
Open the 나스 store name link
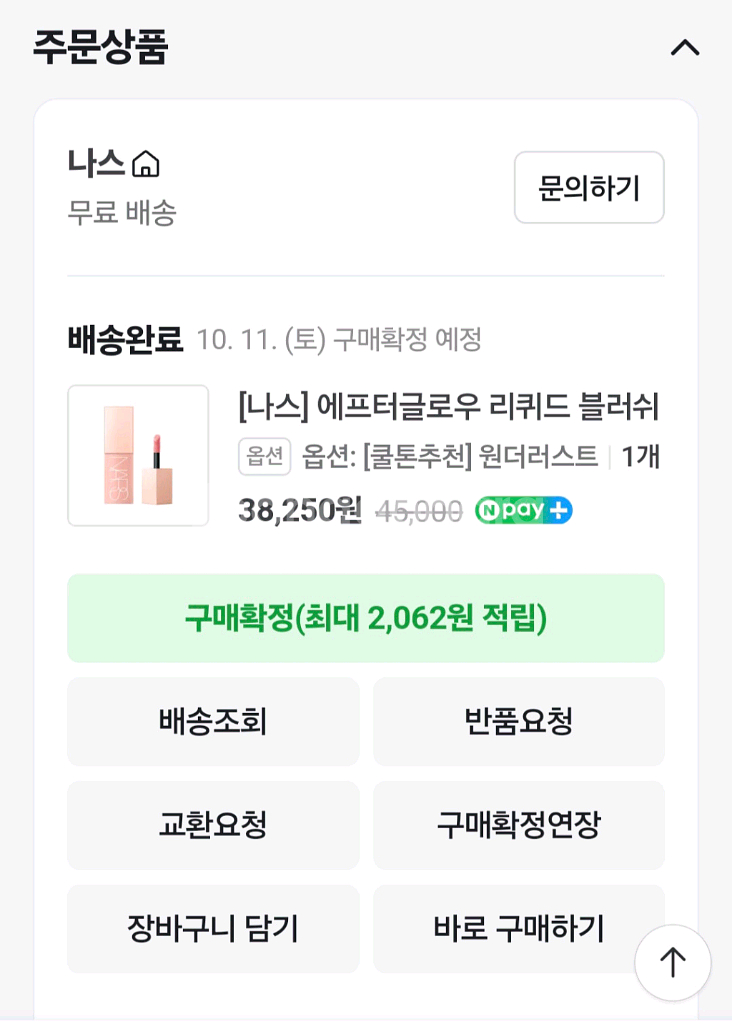[96, 164]
